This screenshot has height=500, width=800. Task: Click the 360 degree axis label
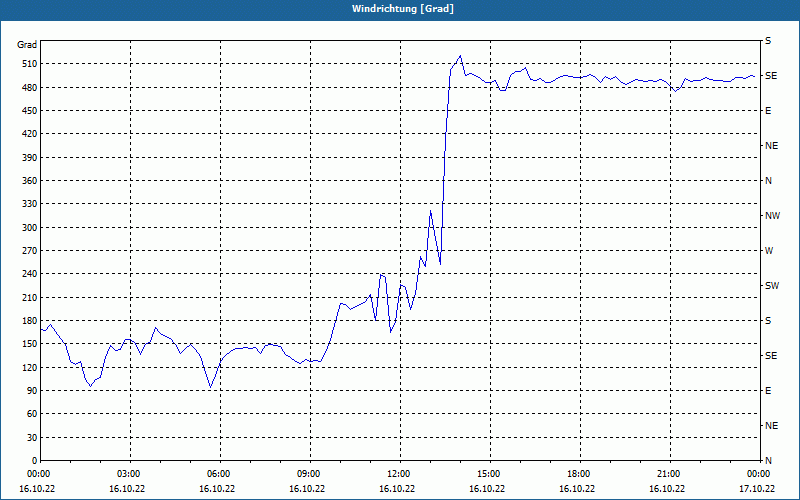[x=30, y=181]
